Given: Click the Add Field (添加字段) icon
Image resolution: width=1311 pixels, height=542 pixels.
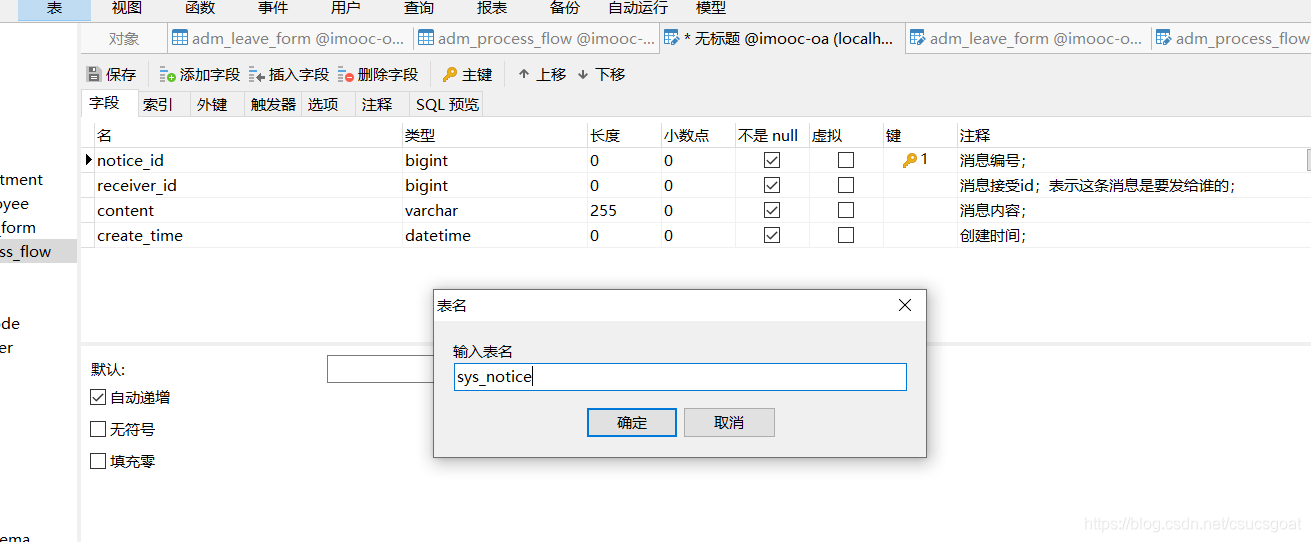Looking at the screenshot, I should click(x=168, y=74).
